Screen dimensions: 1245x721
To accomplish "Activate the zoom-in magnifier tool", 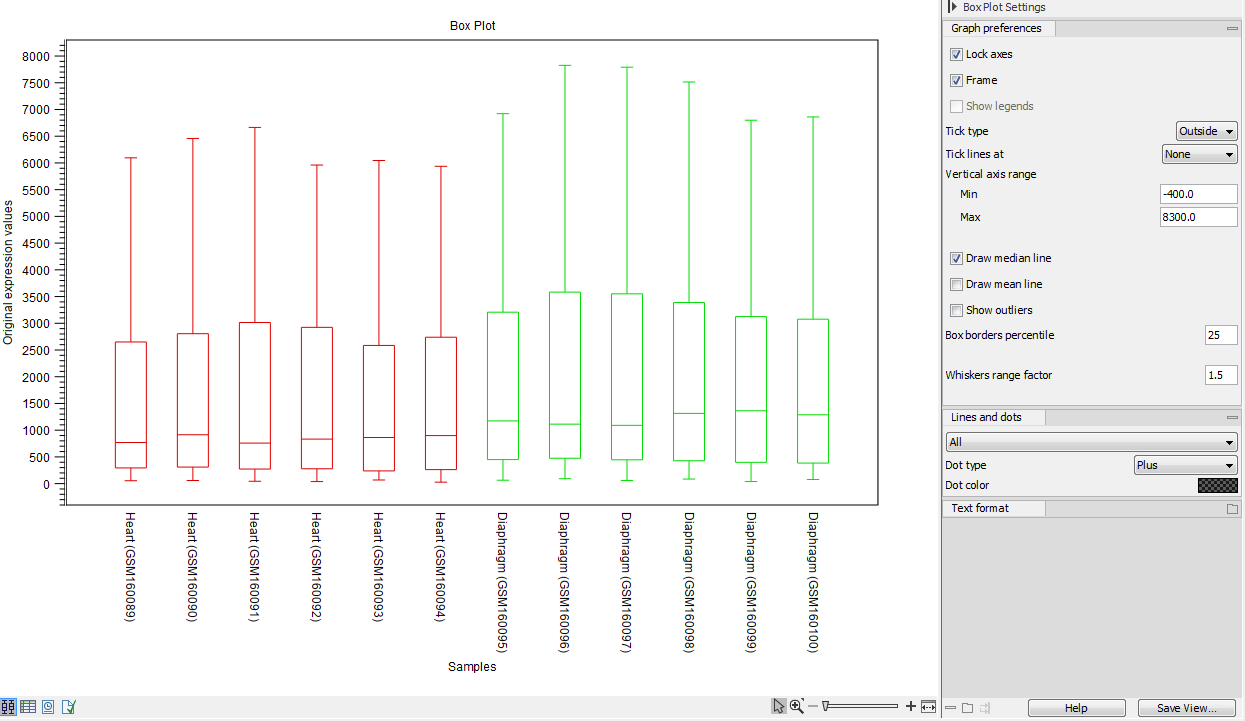I will point(797,705).
